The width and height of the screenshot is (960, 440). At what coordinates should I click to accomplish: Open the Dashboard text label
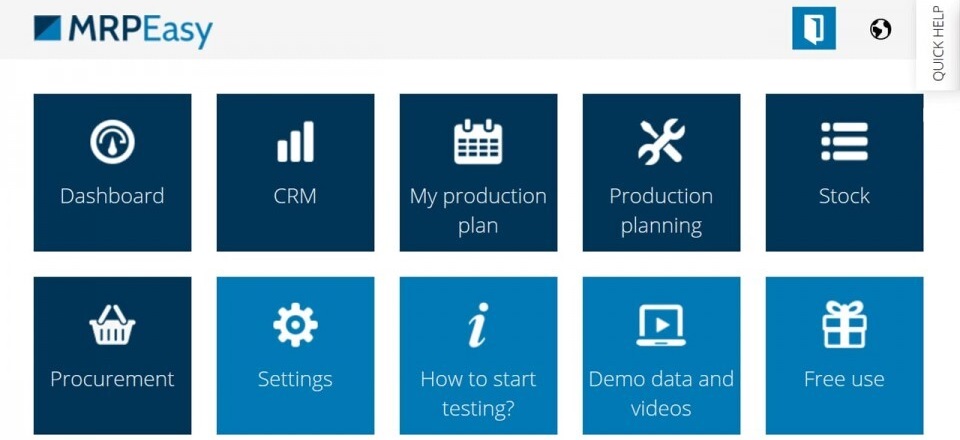[x=112, y=196]
